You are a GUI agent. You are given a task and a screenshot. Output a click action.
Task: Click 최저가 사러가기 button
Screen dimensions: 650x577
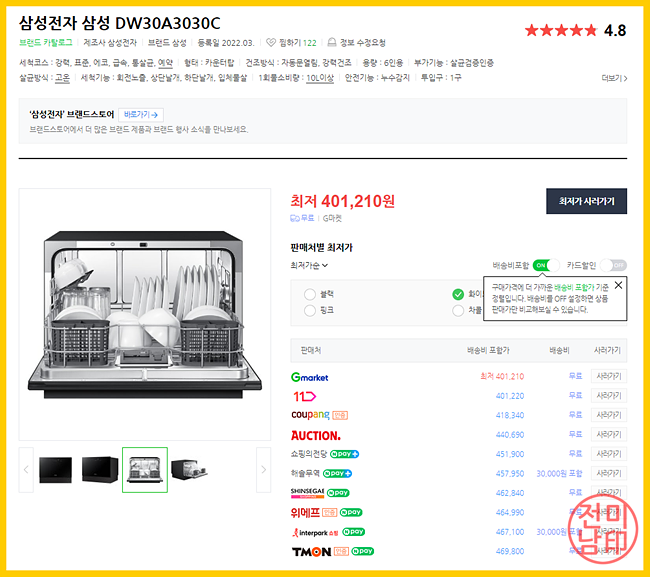click(586, 201)
